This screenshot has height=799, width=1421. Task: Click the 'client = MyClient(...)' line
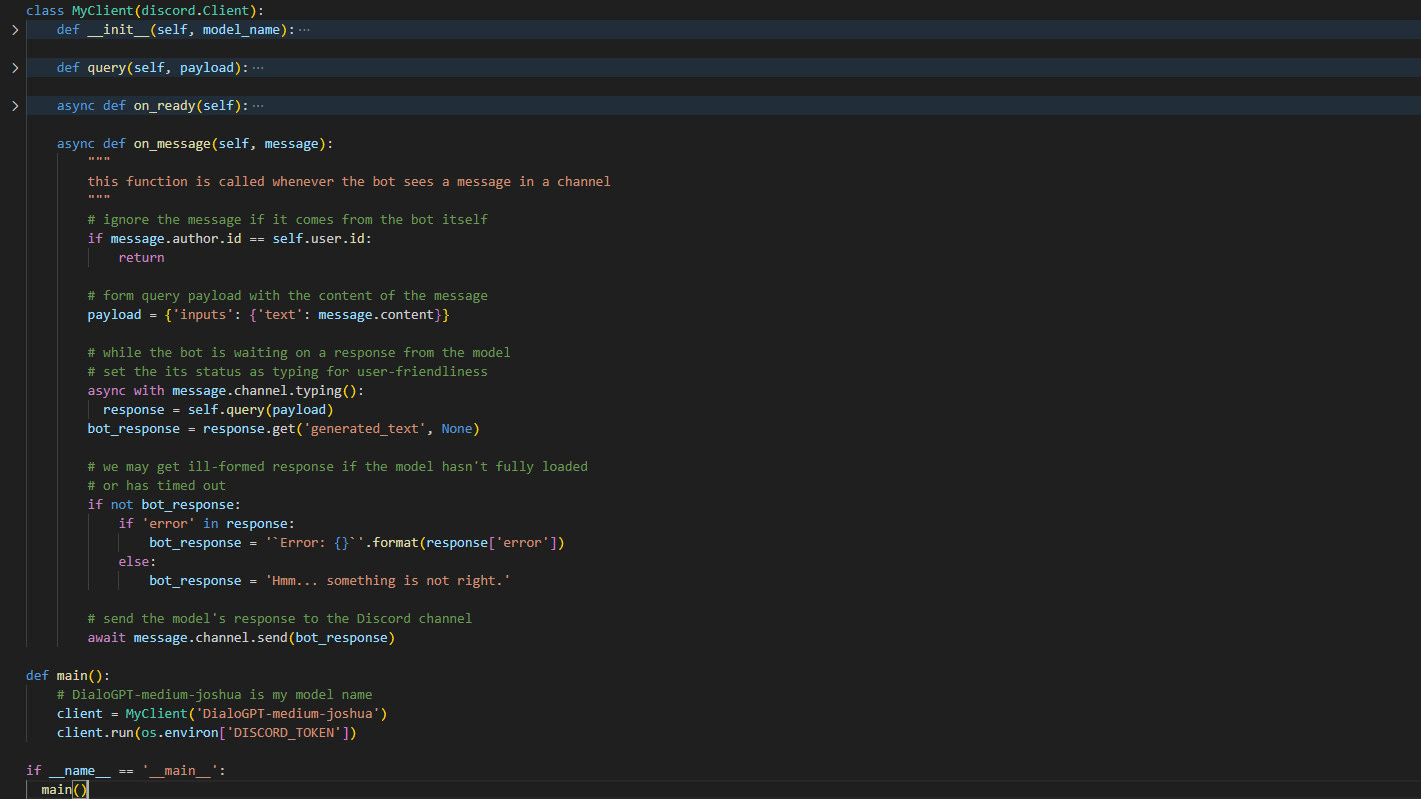click(x=222, y=714)
